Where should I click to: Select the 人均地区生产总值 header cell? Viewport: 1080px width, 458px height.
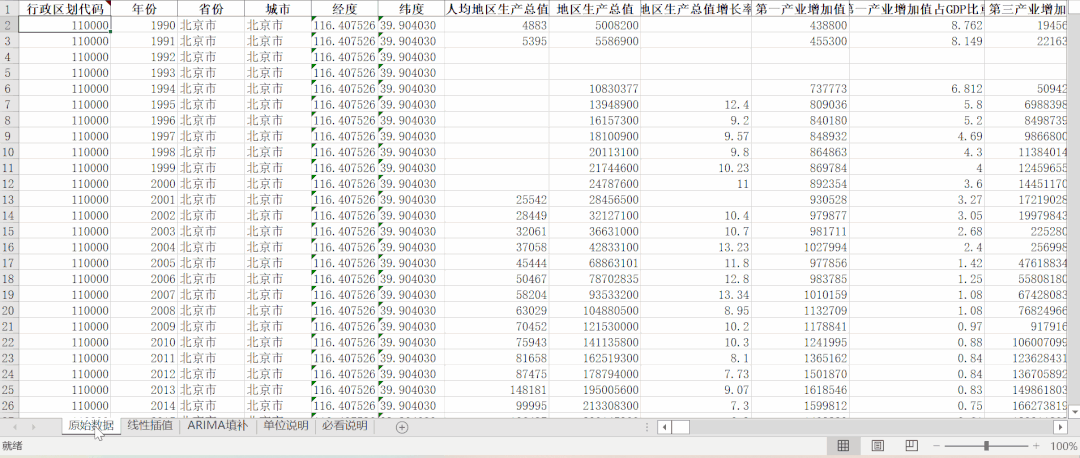click(497, 8)
